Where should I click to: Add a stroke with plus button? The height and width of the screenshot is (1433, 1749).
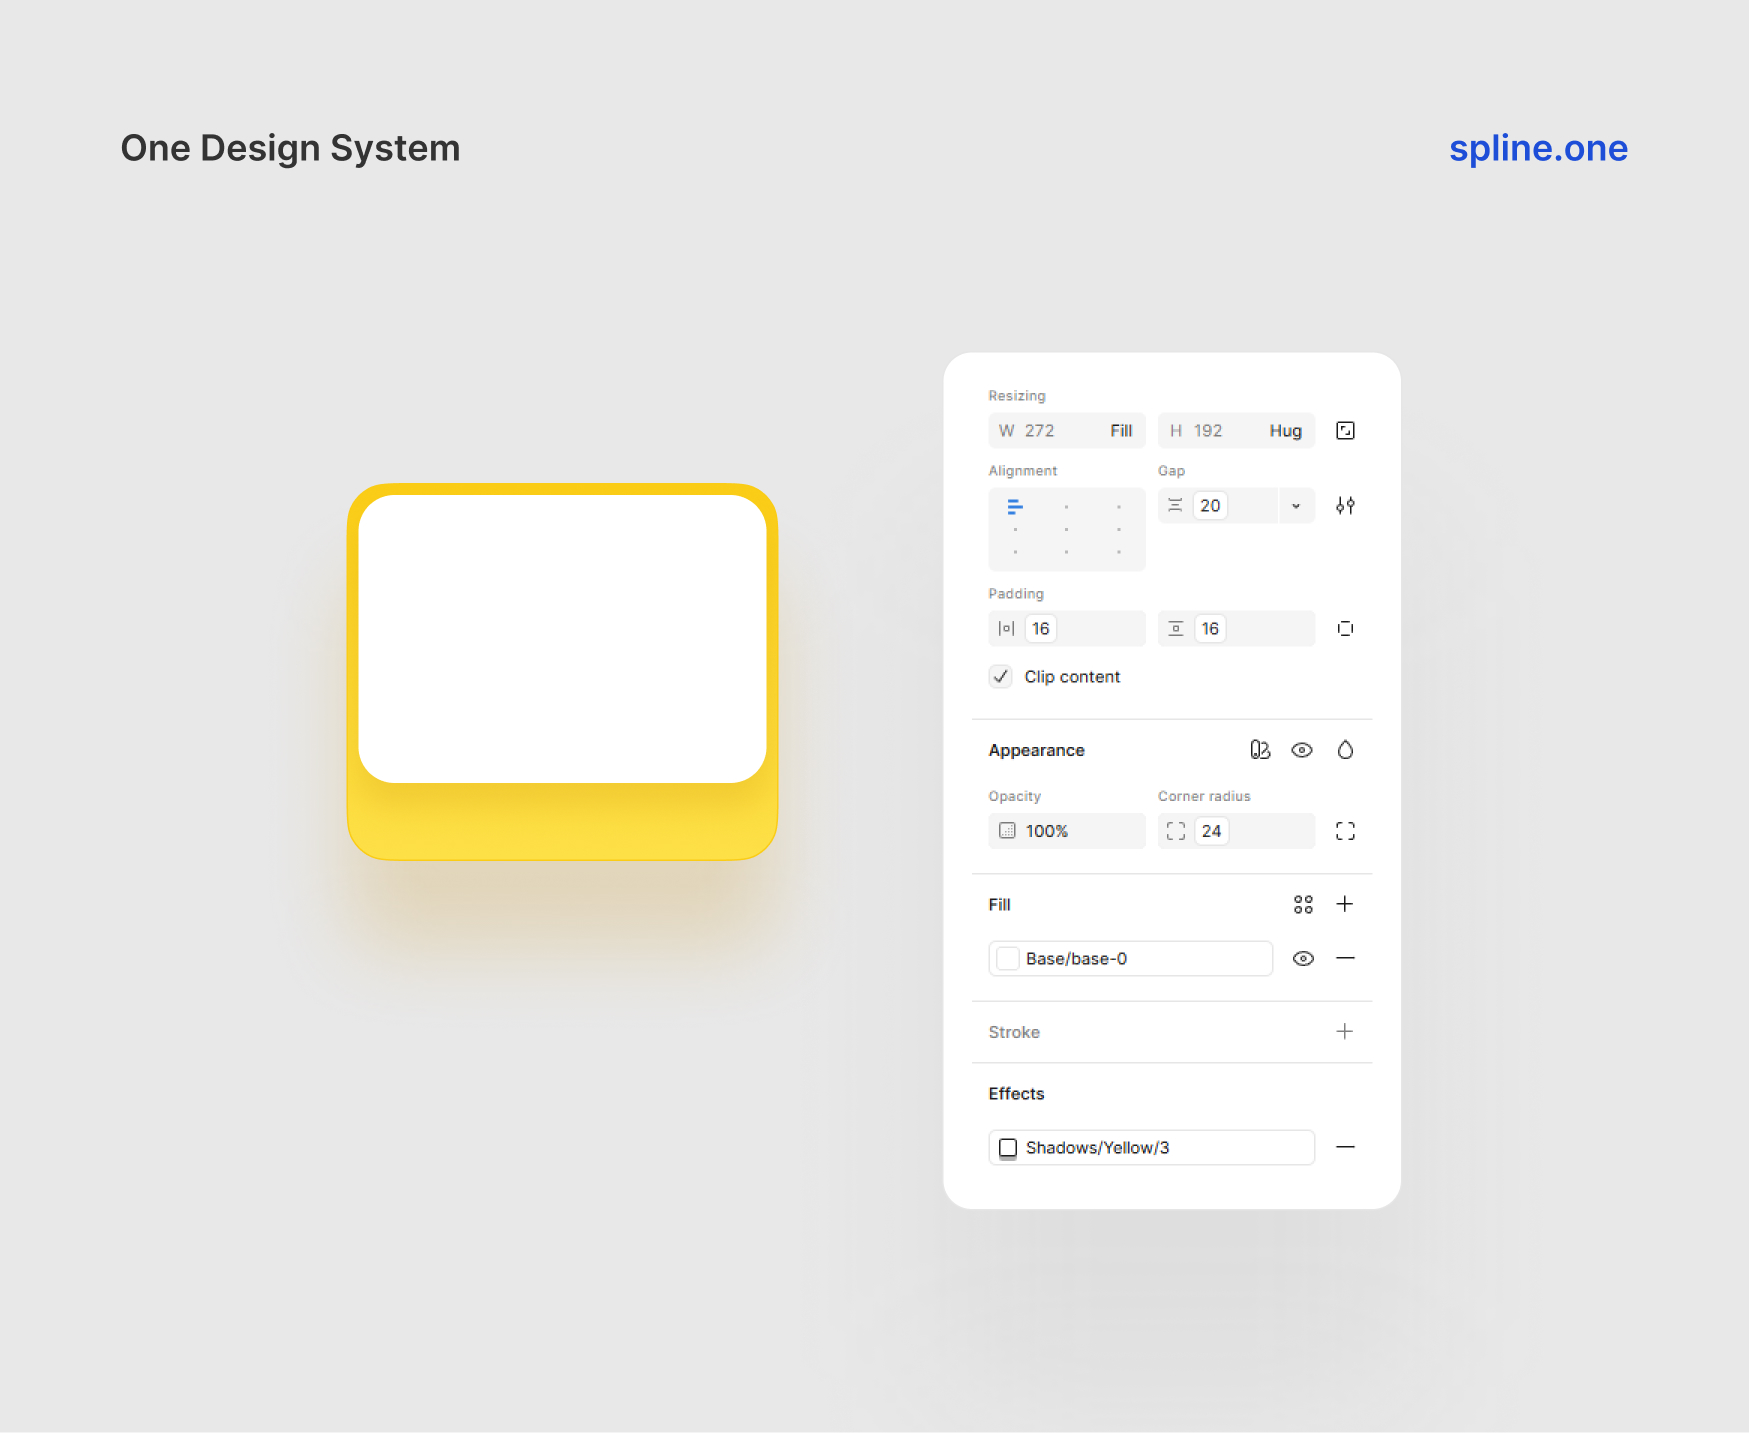[x=1345, y=1032]
